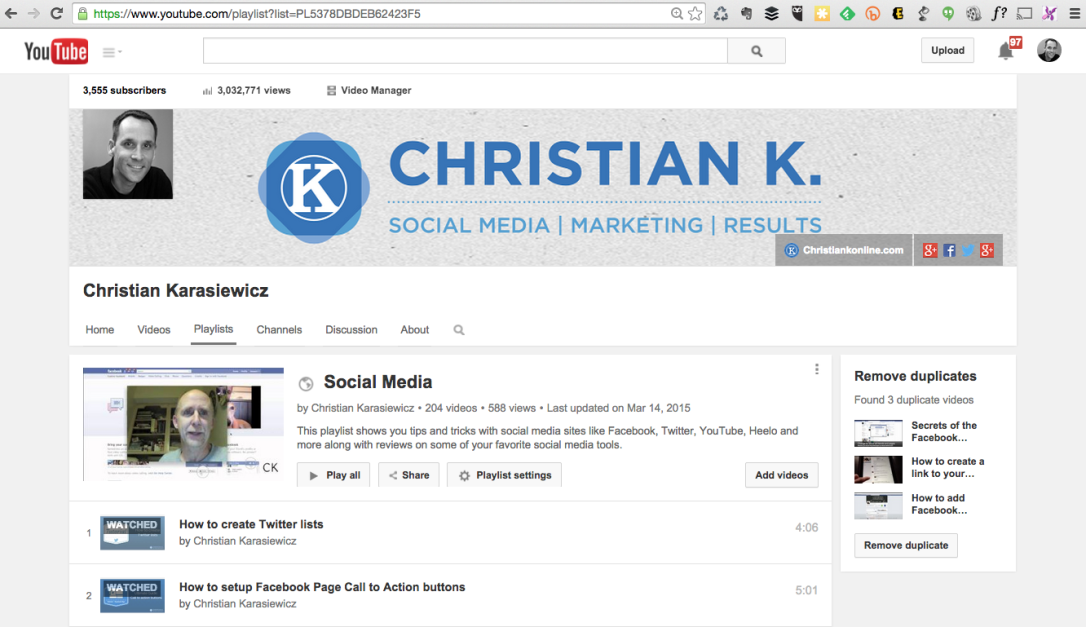This screenshot has width=1086, height=627.
Task: Go to the About tab
Action: point(415,330)
